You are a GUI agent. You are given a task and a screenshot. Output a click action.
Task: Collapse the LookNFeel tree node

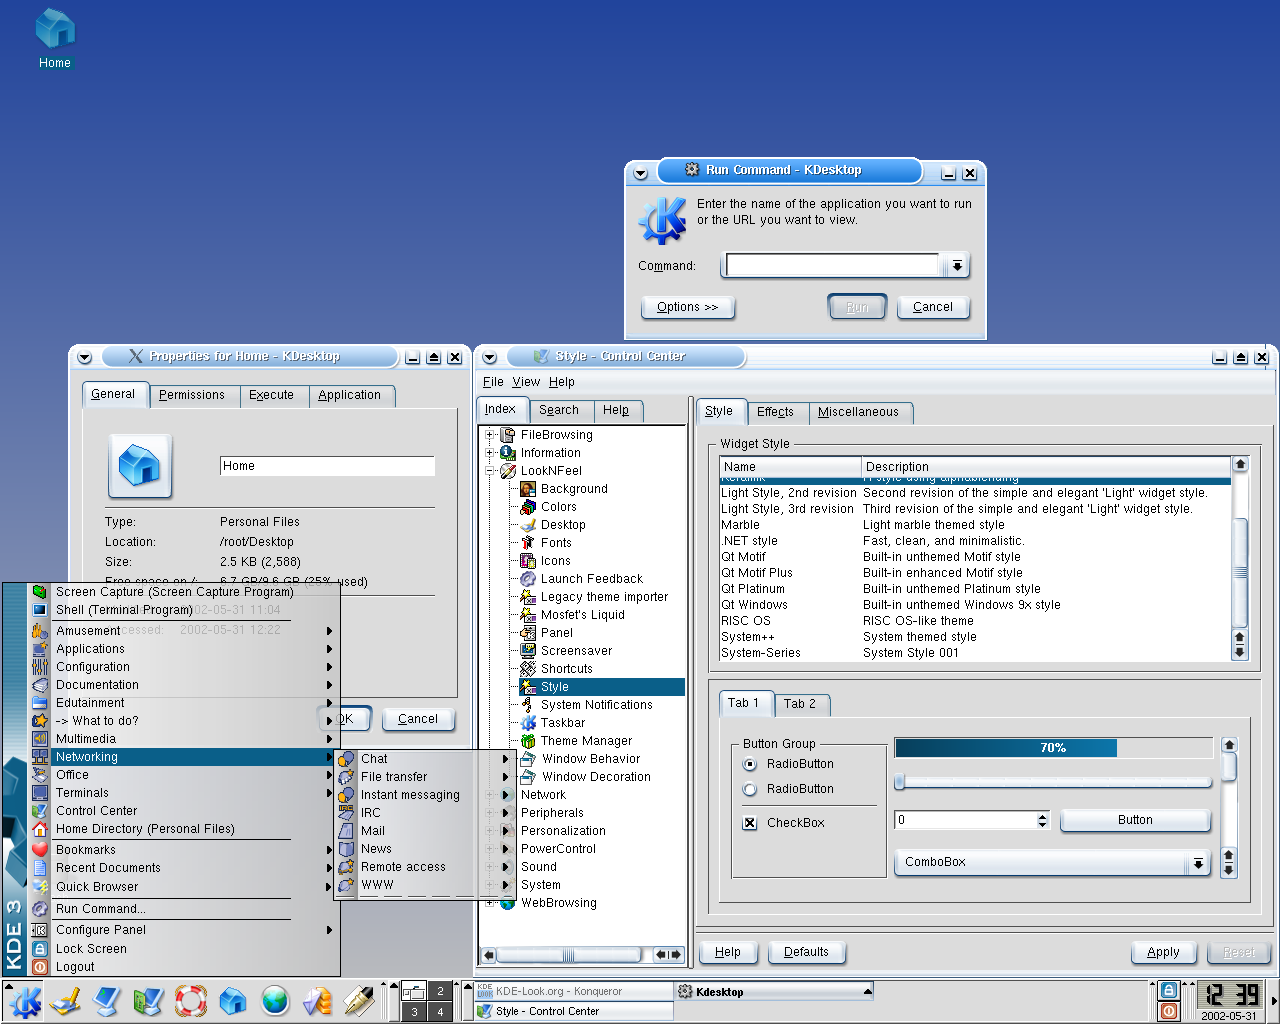point(490,471)
